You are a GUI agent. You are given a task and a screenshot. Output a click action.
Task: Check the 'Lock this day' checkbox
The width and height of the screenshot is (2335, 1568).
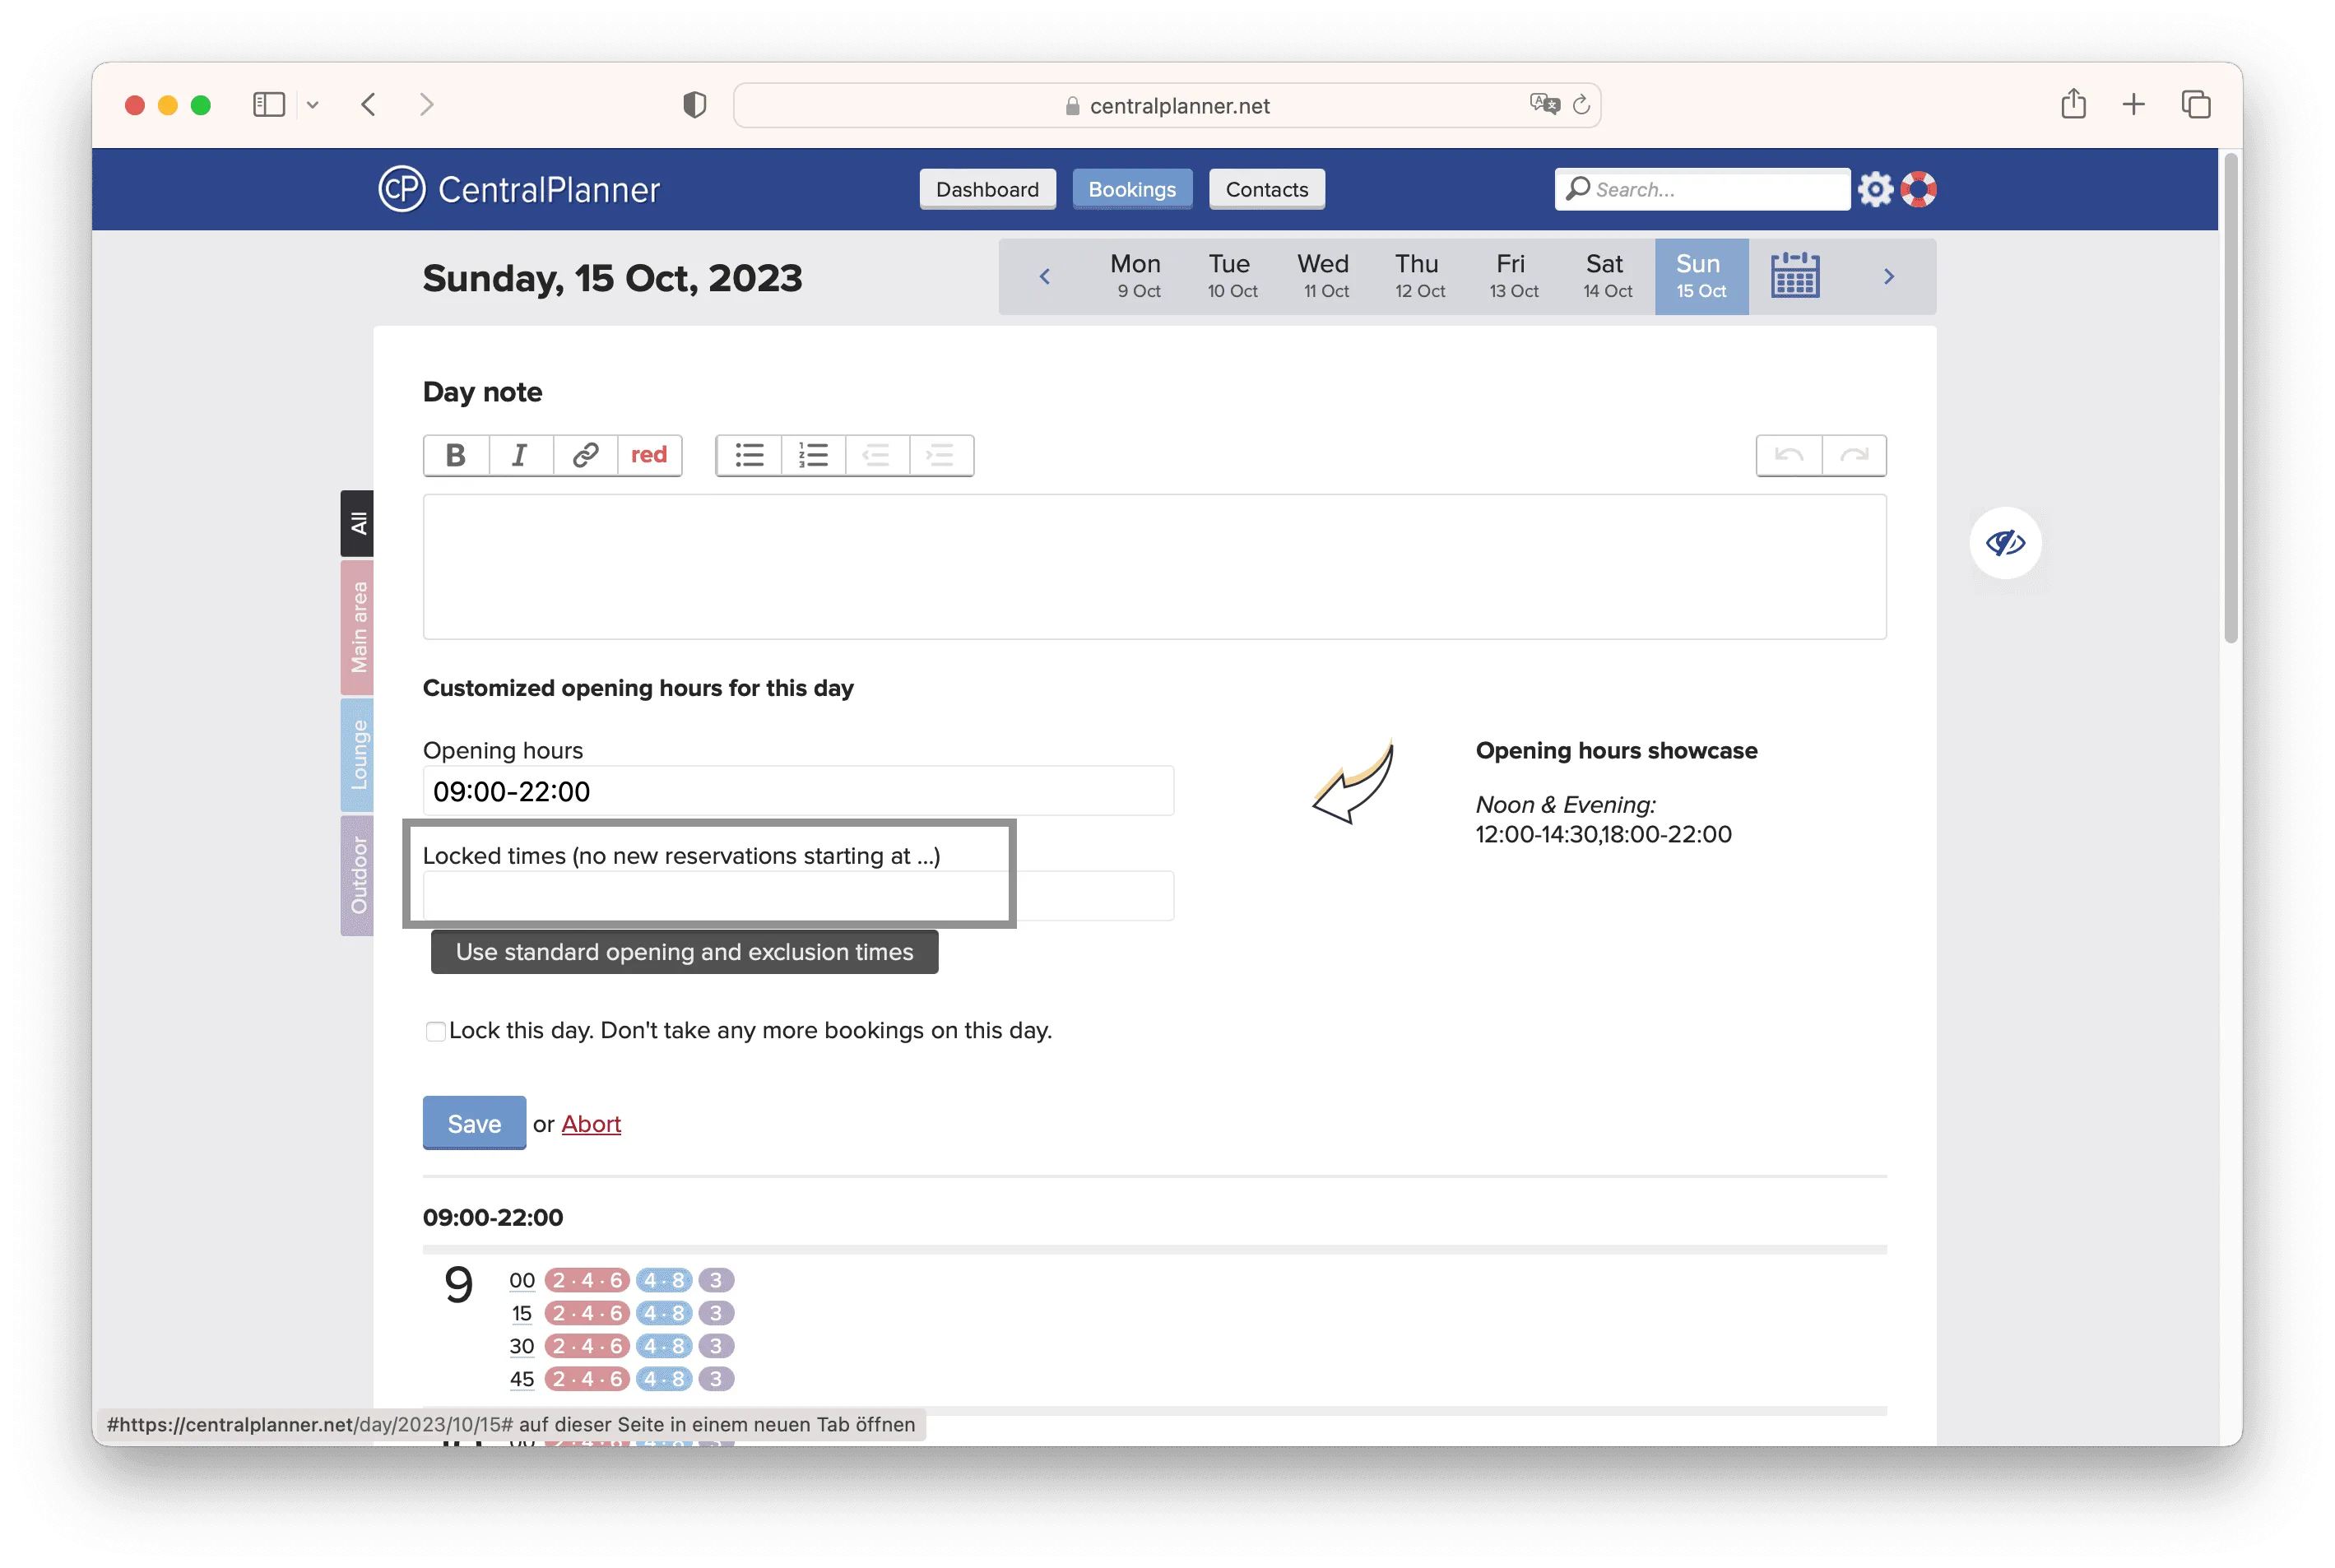point(435,1031)
